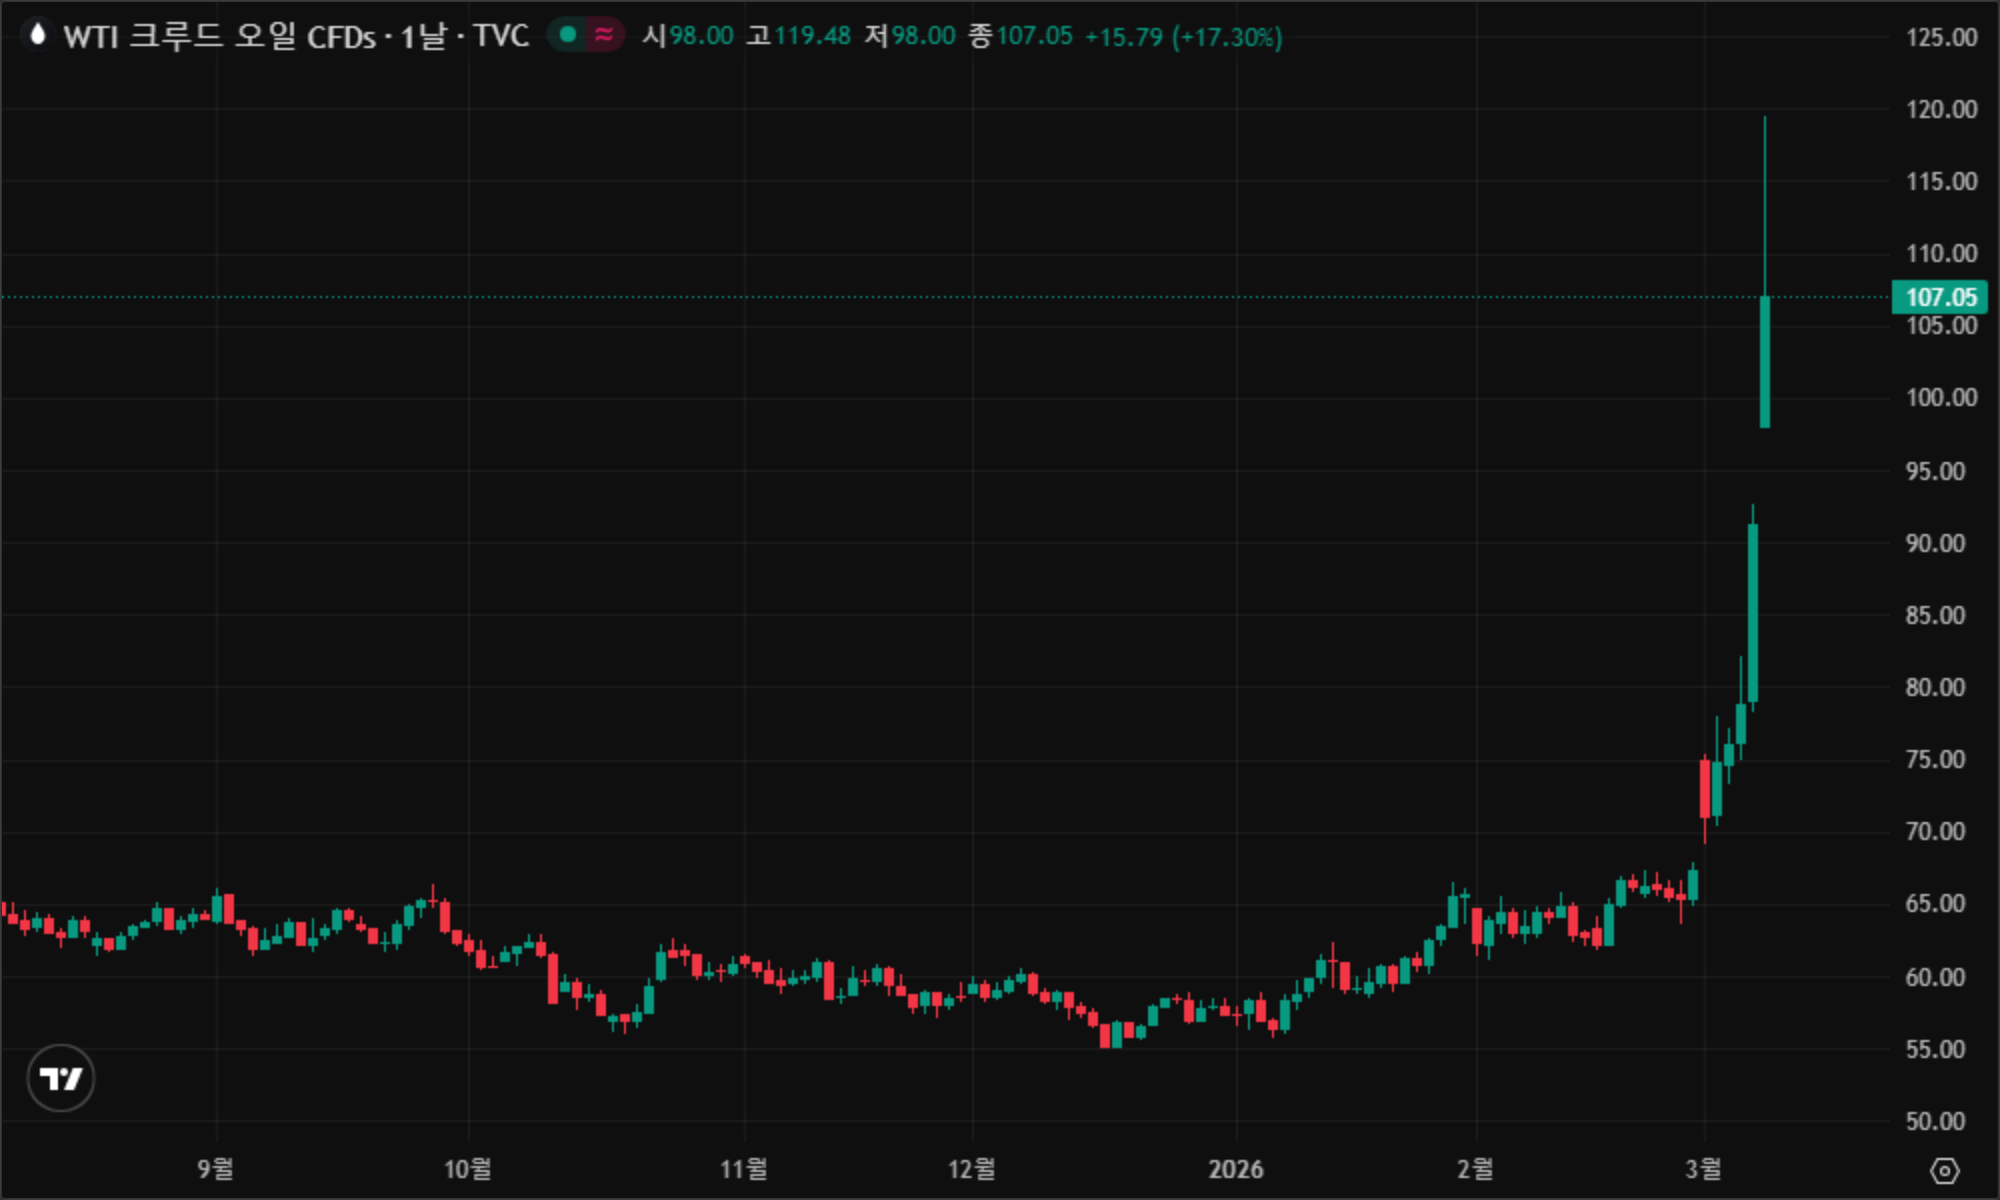Click the 2026 year marker on the time axis
The height and width of the screenshot is (1200, 2000).
[1235, 1169]
